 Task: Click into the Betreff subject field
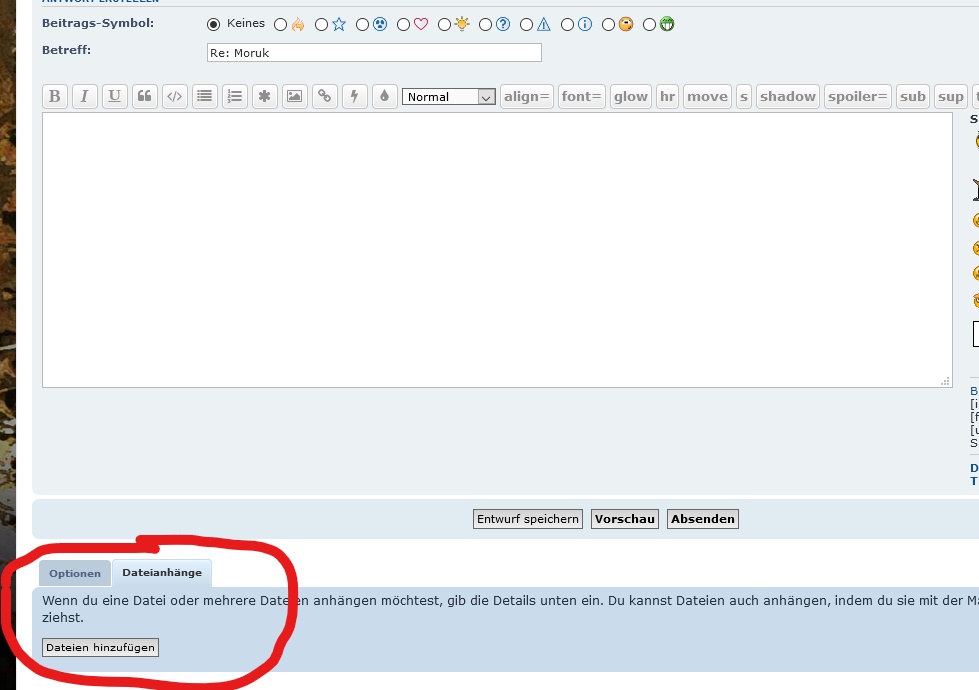[x=374, y=53]
